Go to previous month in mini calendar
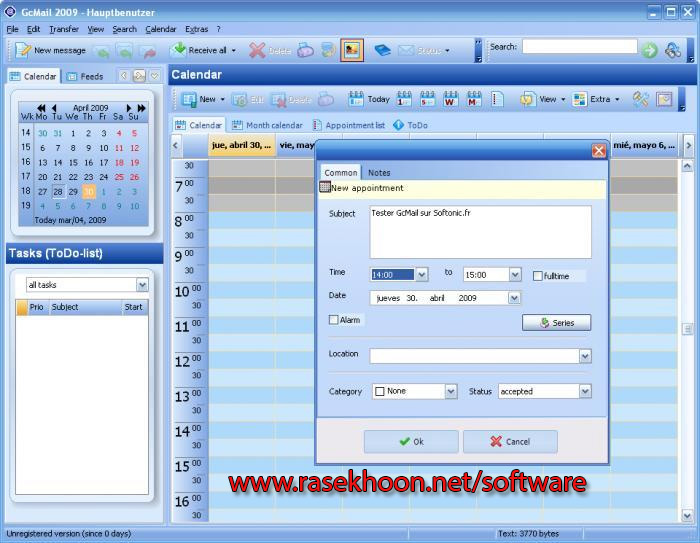The height and width of the screenshot is (543, 700). pyautogui.click(x=54, y=108)
